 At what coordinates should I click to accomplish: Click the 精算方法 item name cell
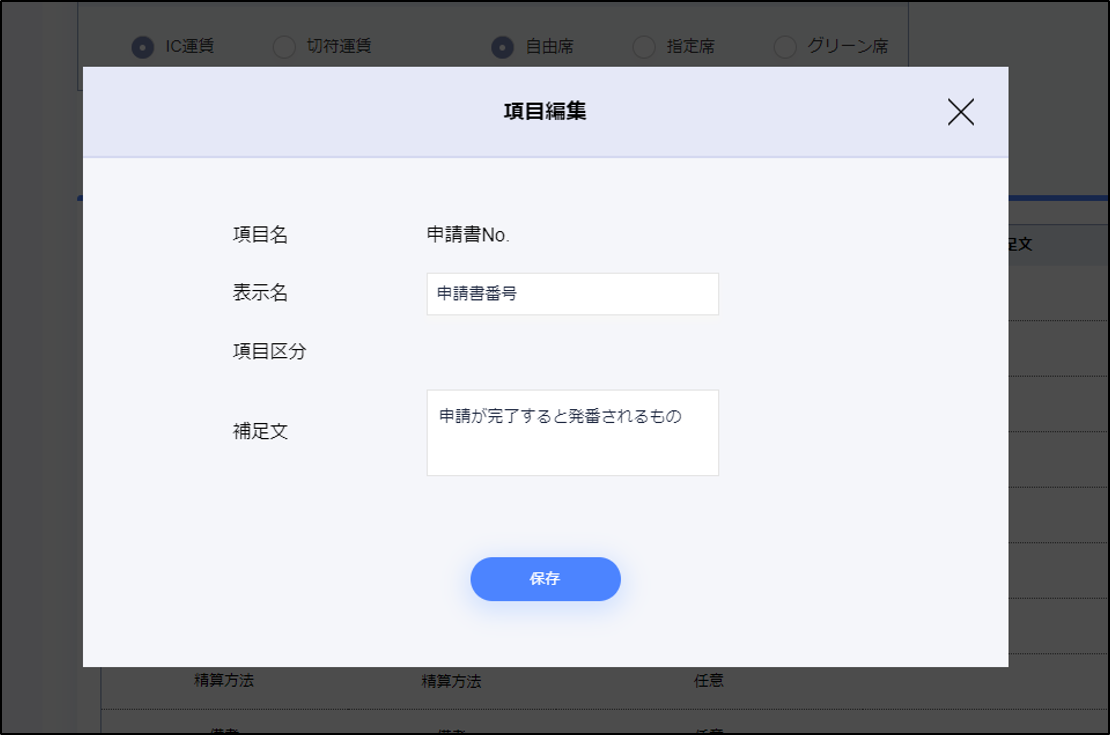click(x=224, y=681)
